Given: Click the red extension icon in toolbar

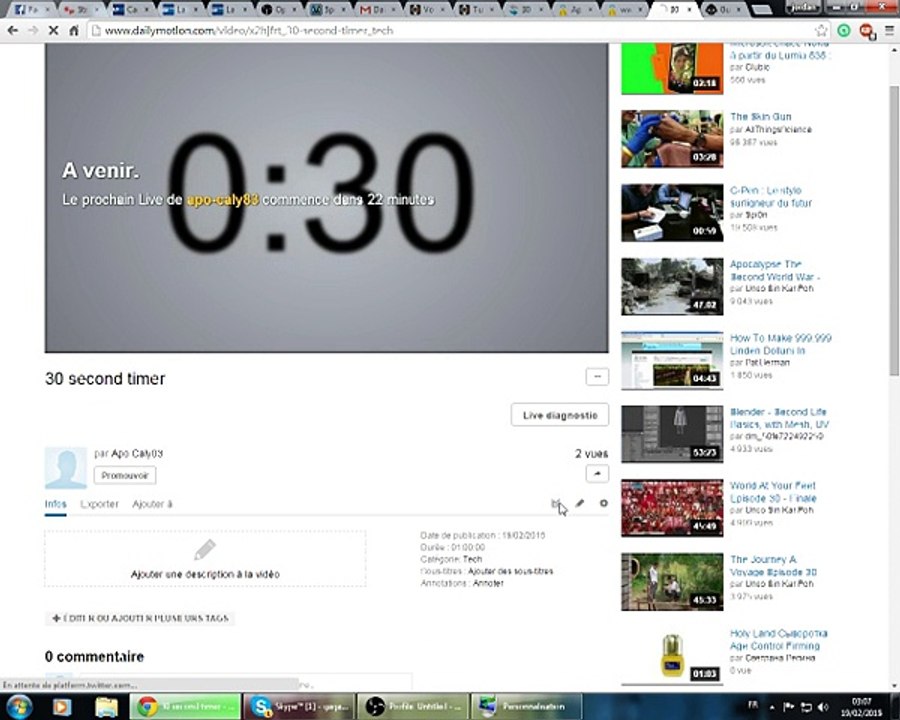Looking at the screenshot, I should (x=867, y=31).
